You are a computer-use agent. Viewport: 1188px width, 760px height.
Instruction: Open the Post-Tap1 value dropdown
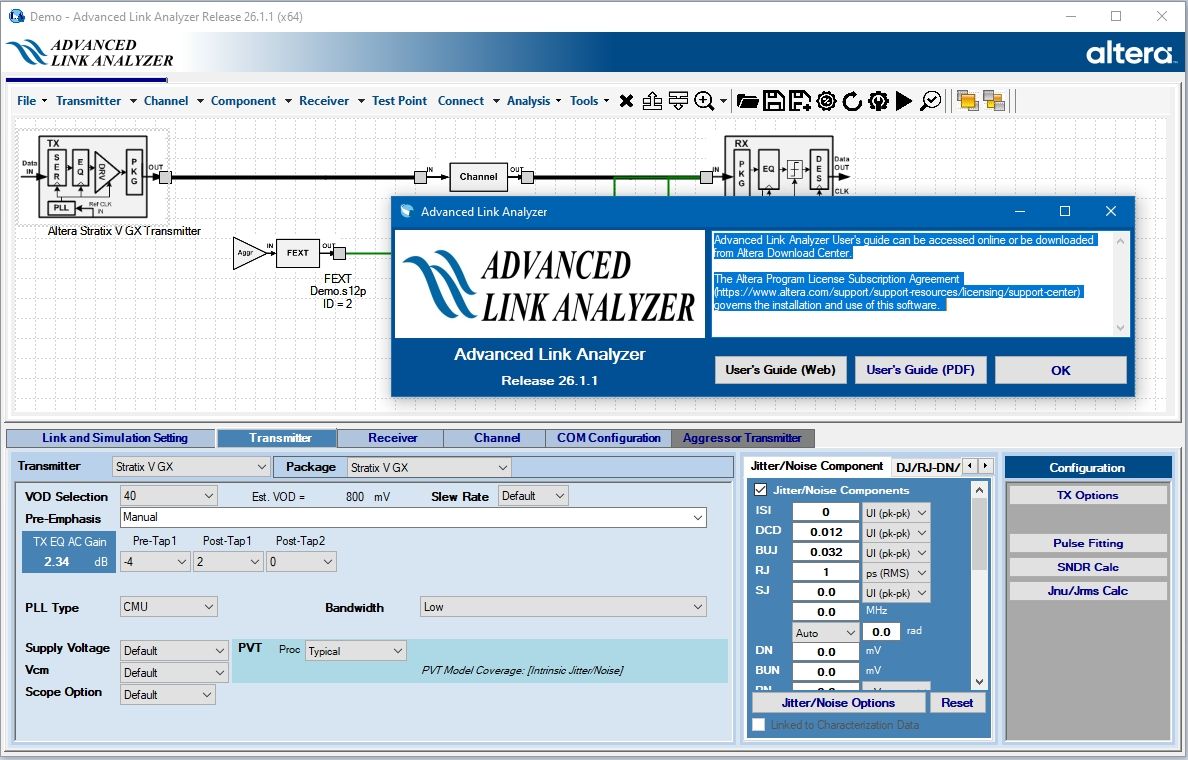pos(228,561)
